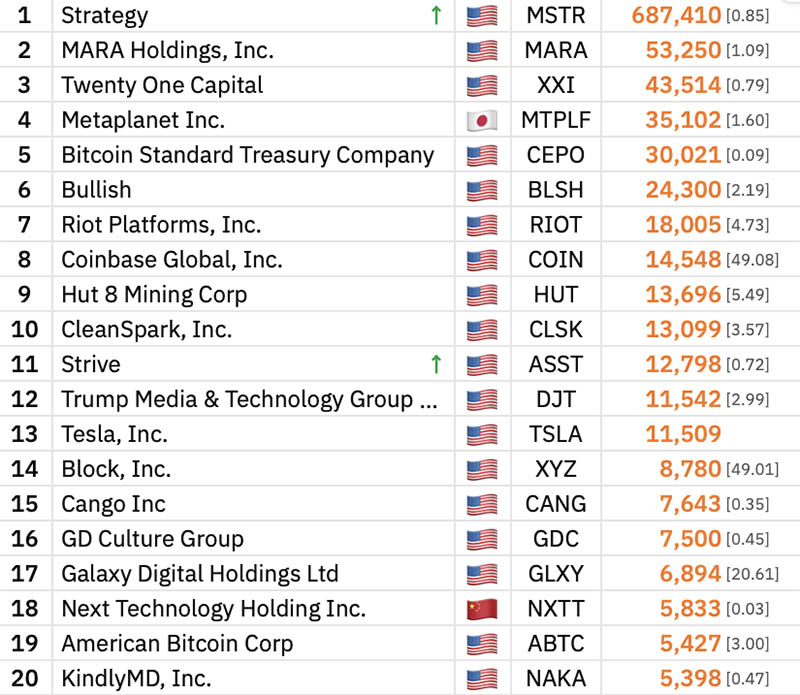Open Trump Media & Technology Group entry
The width and height of the screenshot is (800, 695).
[249, 399]
